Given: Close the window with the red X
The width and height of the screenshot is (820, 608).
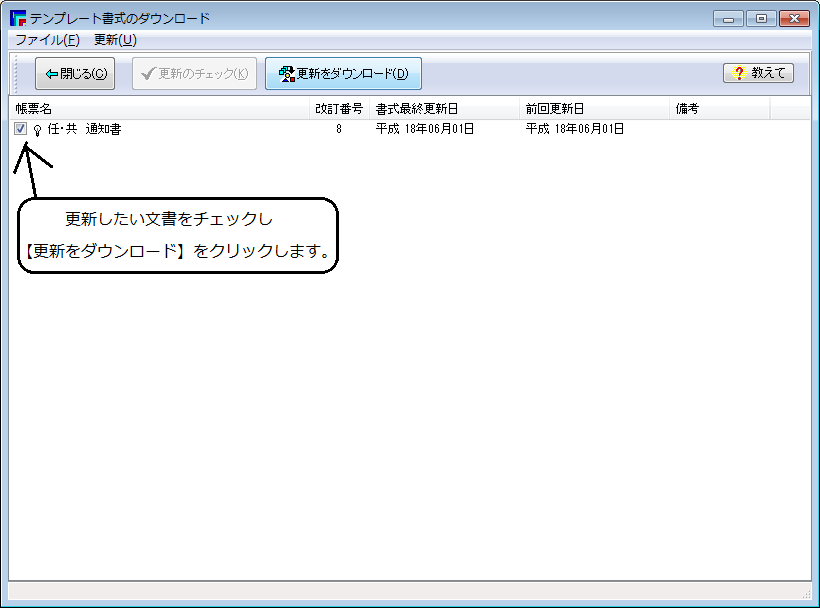Looking at the screenshot, I should [793, 19].
